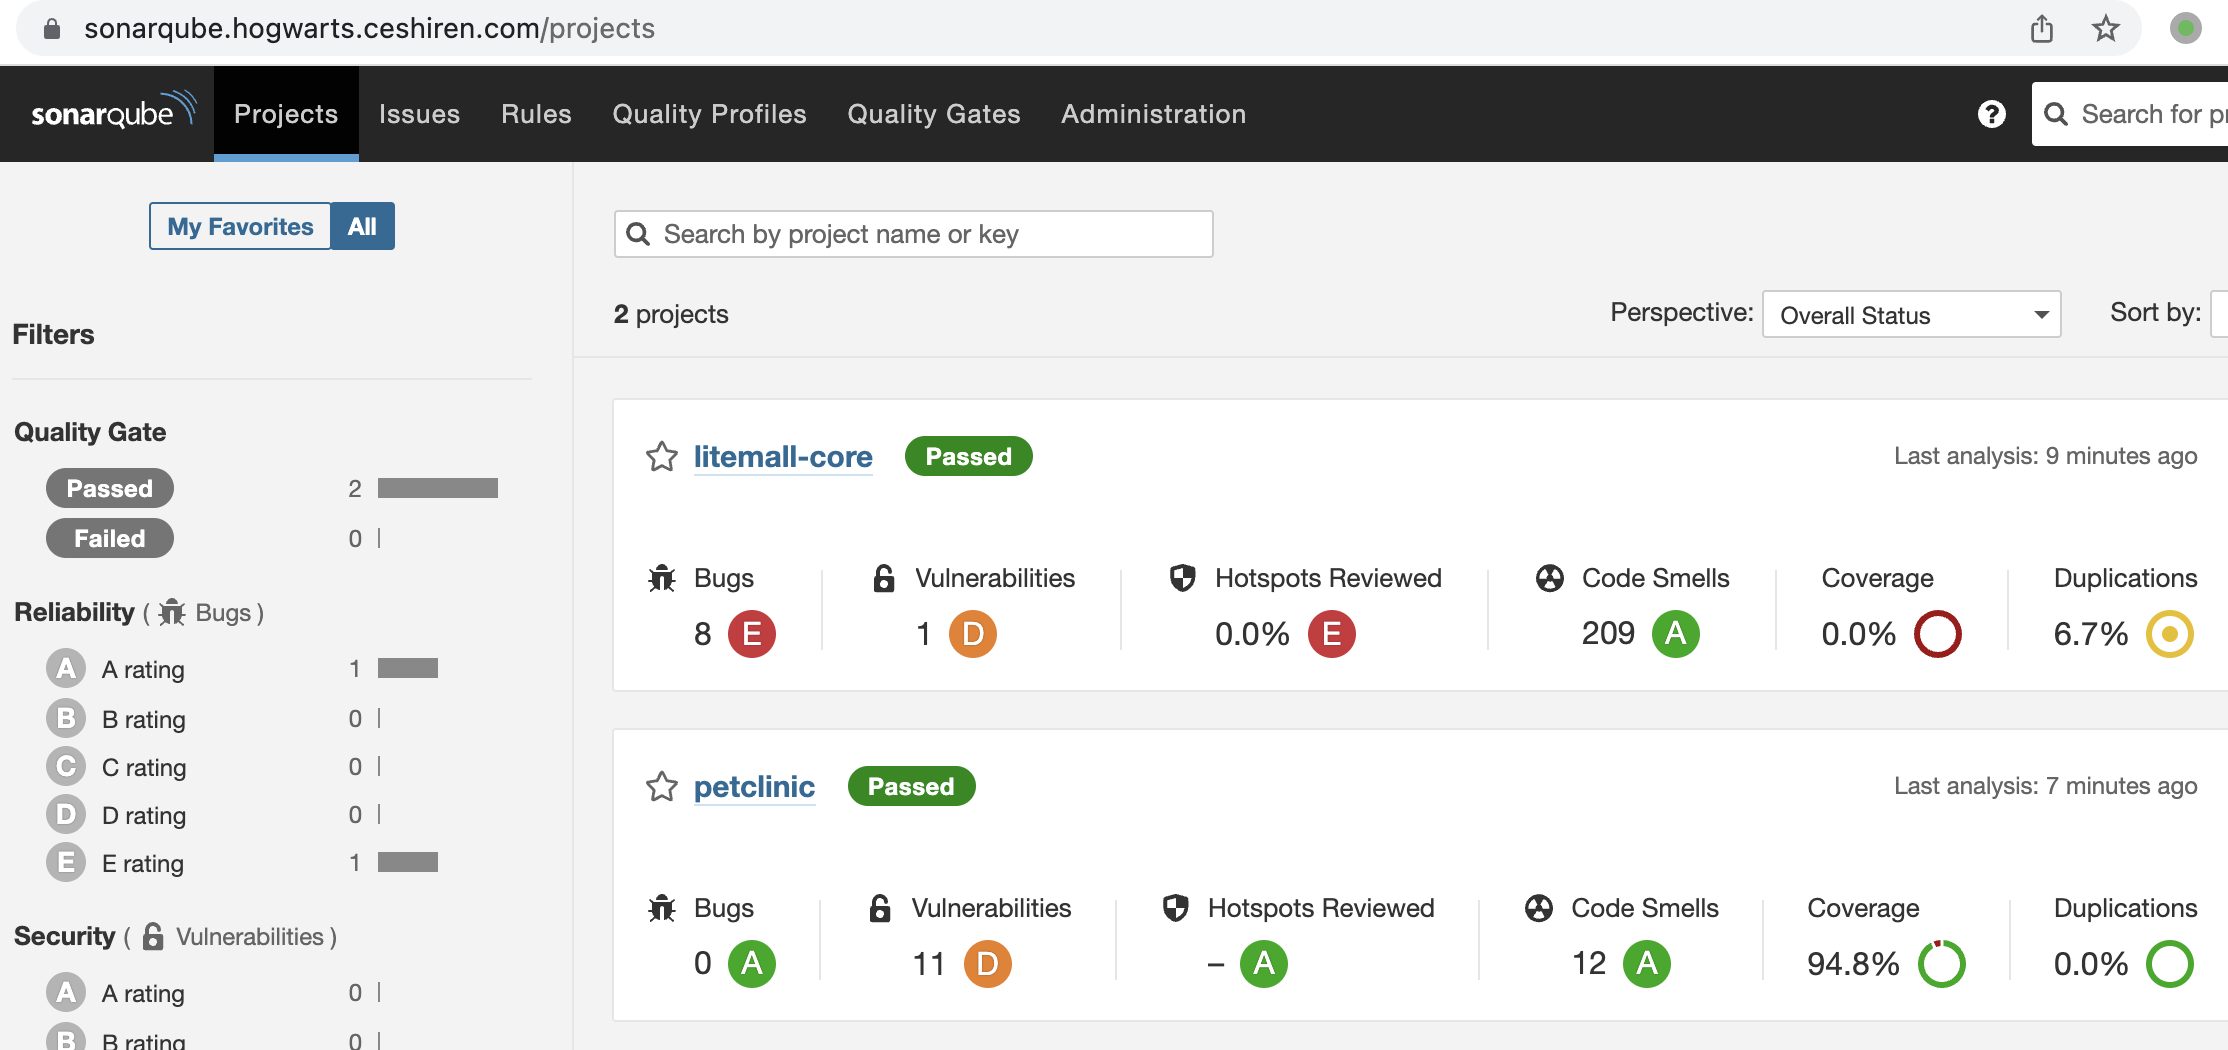Focus the global Search for projects field
The width and height of the screenshot is (2228, 1050).
point(2130,114)
